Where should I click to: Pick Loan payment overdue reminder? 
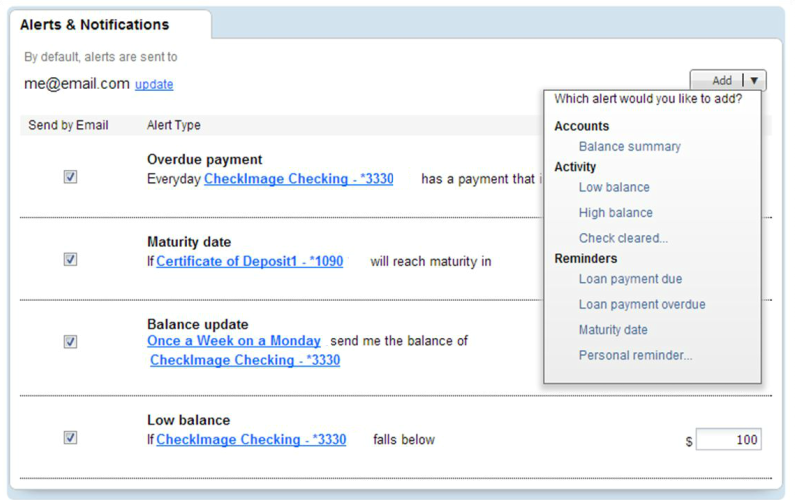641,305
